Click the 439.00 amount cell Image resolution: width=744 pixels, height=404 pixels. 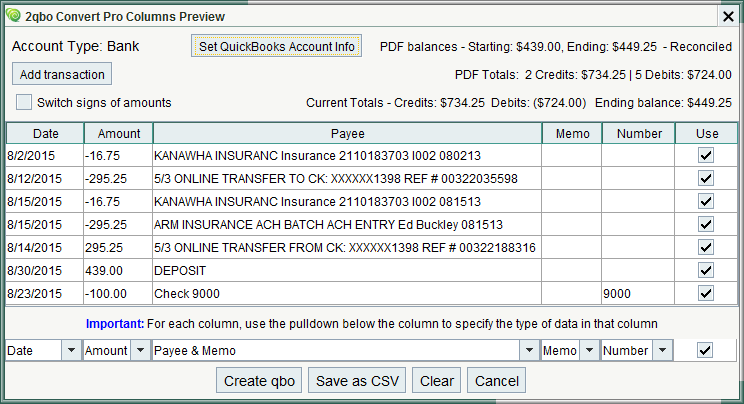point(119,270)
